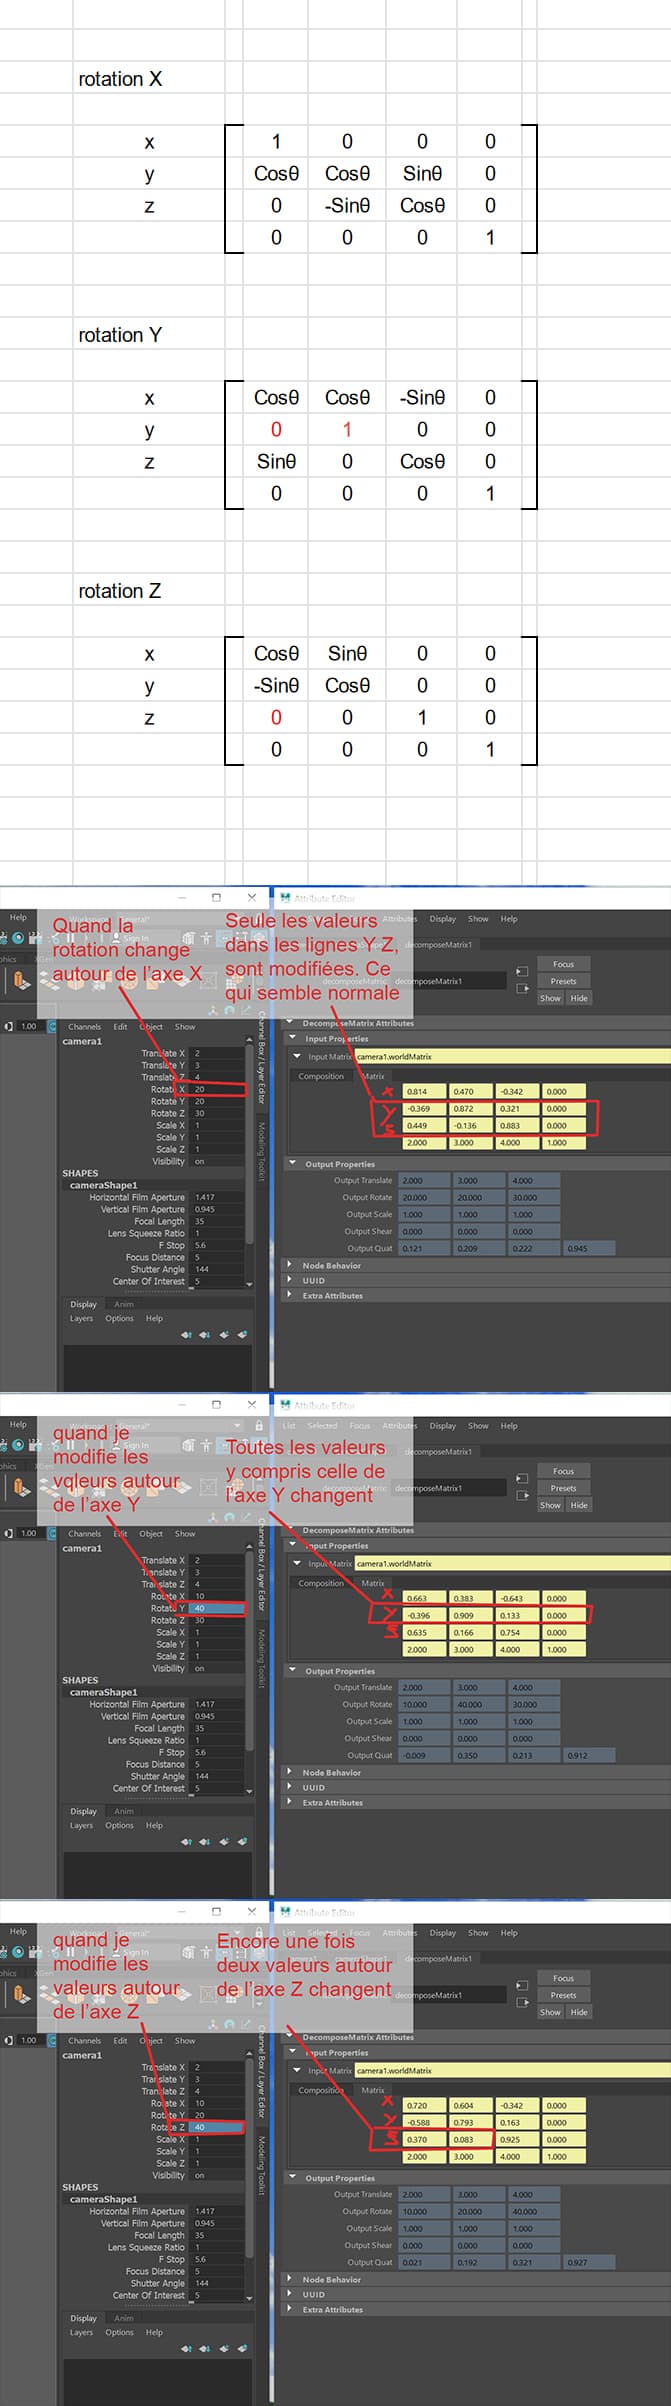Click the highlighted Rotate Y field showing 40
This screenshot has height=2406, width=671.
coord(217,1608)
